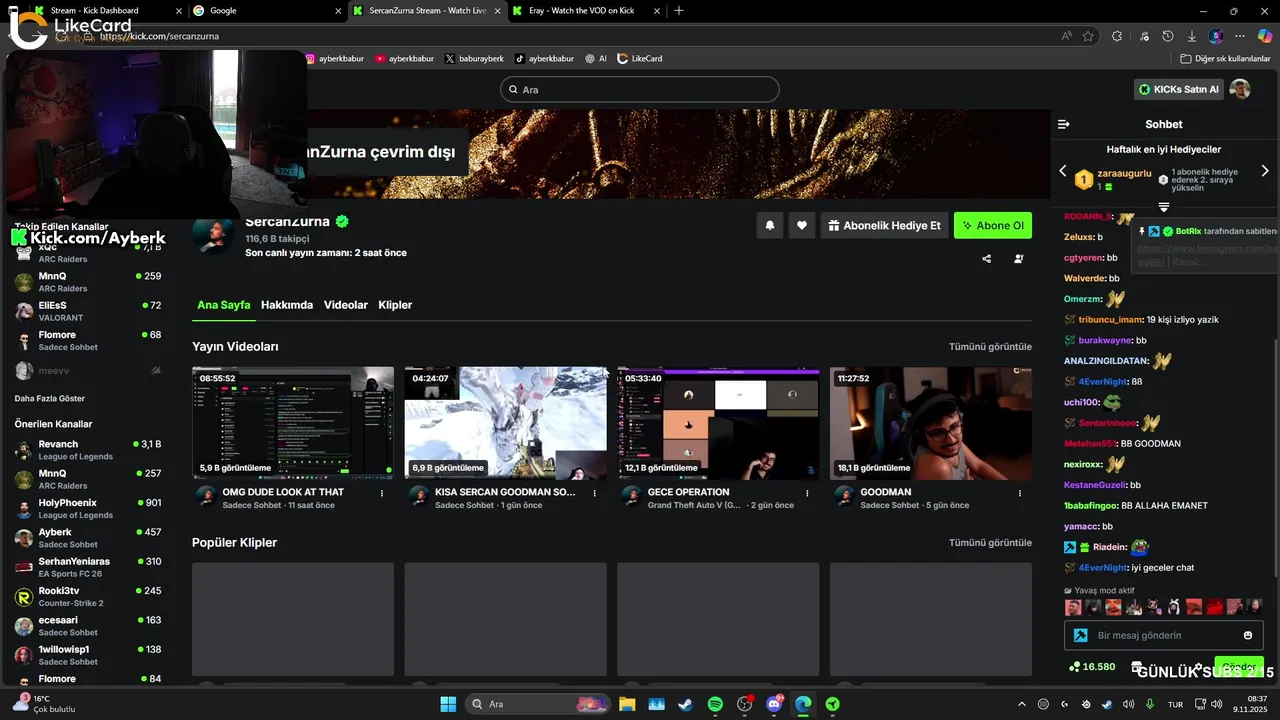
Task: Open options menu for OMG DUDE LOOK AT THAT
Action: (x=382, y=493)
